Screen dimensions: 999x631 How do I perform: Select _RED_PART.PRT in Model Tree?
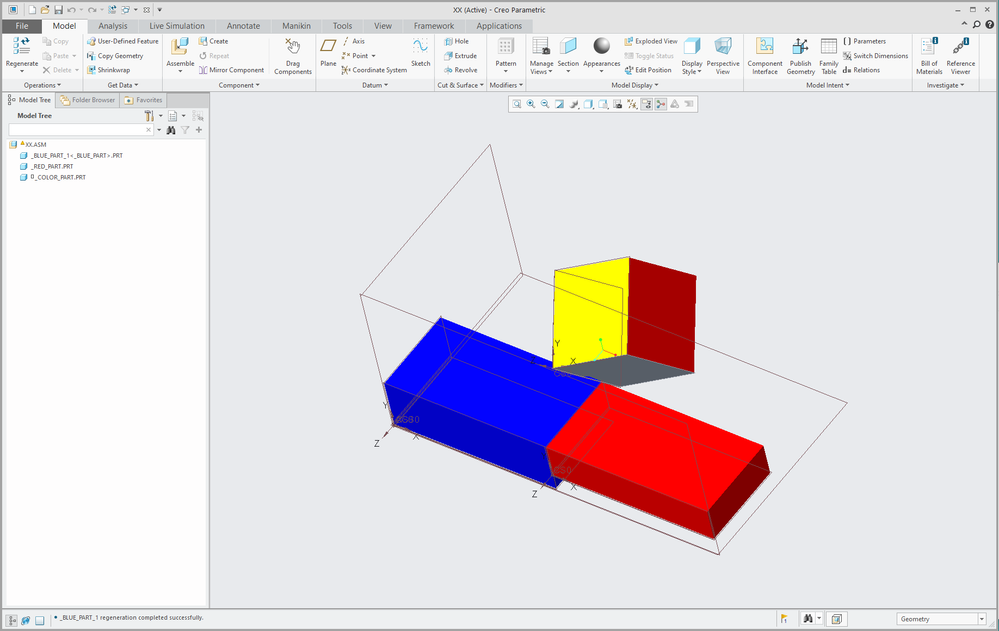(52, 166)
